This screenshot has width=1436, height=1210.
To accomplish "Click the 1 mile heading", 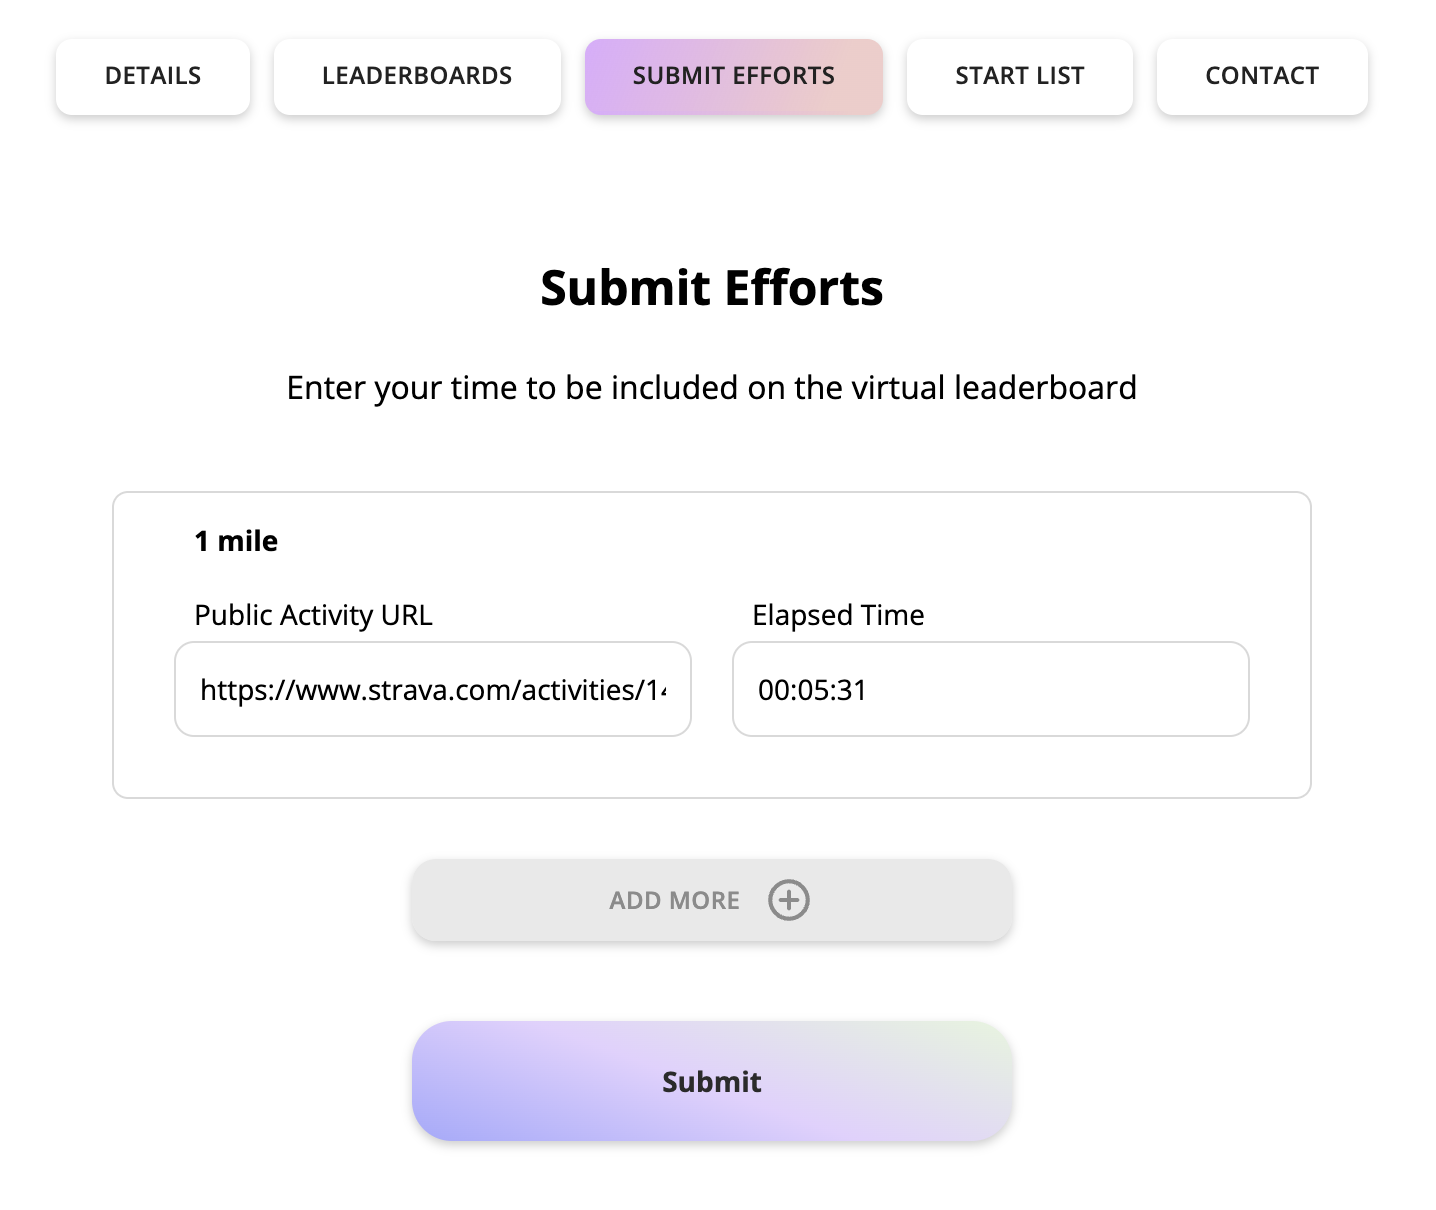I will coord(236,541).
